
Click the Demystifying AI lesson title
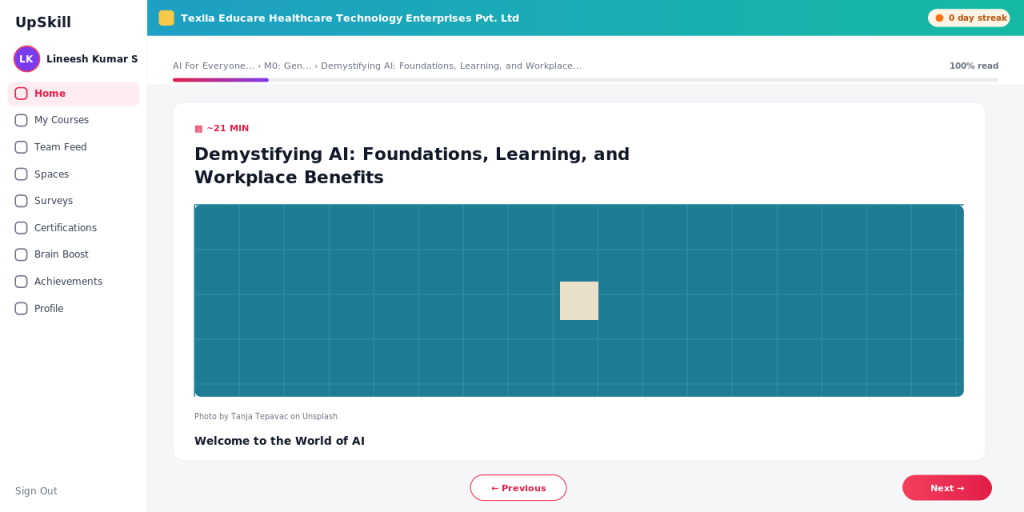pos(412,165)
